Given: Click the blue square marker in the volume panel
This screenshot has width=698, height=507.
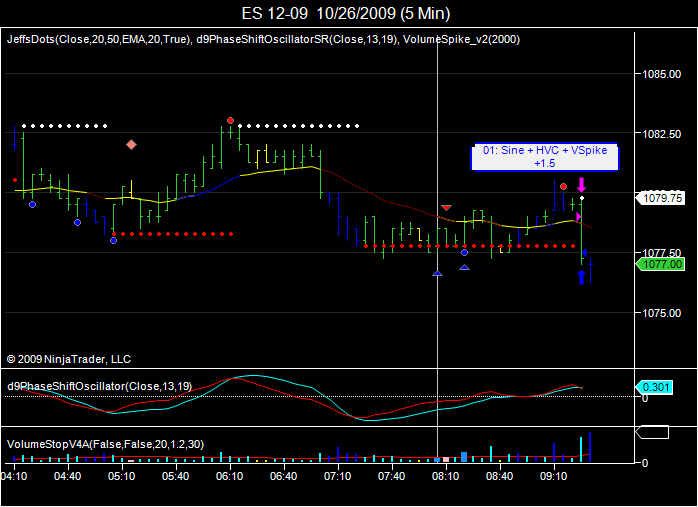Looking at the screenshot, I should (x=464, y=457).
